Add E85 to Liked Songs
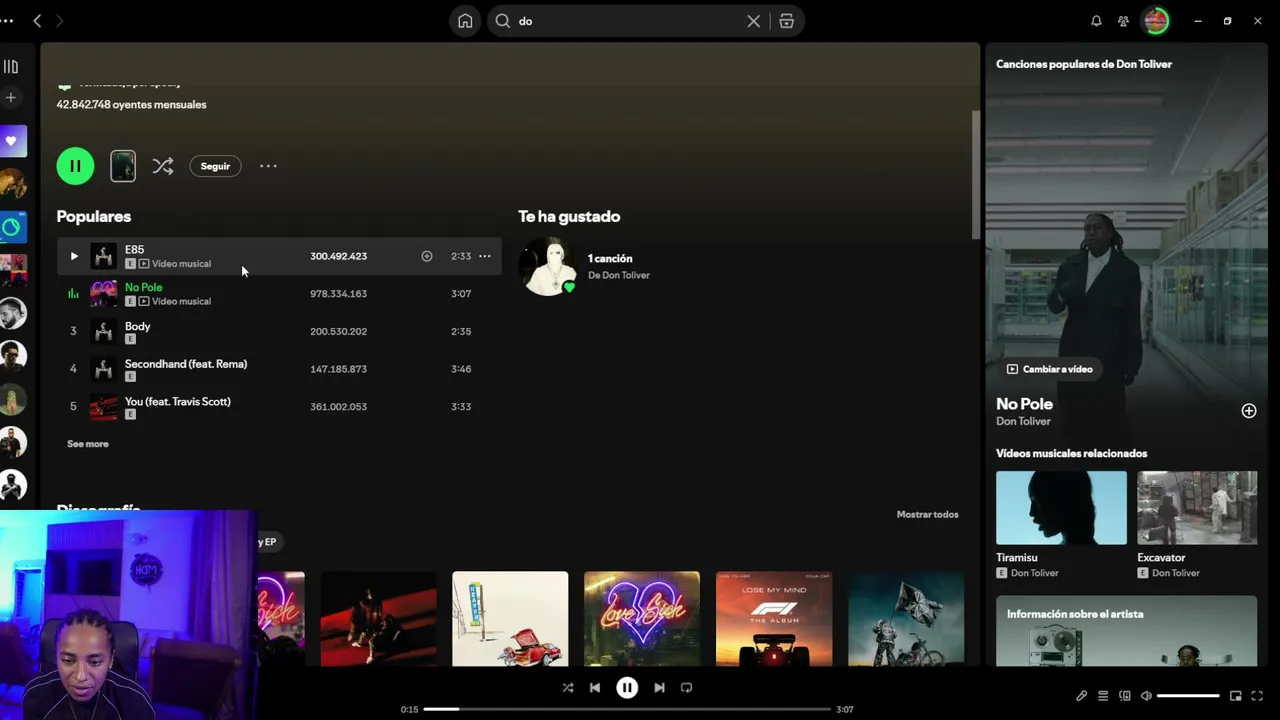 pos(427,256)
